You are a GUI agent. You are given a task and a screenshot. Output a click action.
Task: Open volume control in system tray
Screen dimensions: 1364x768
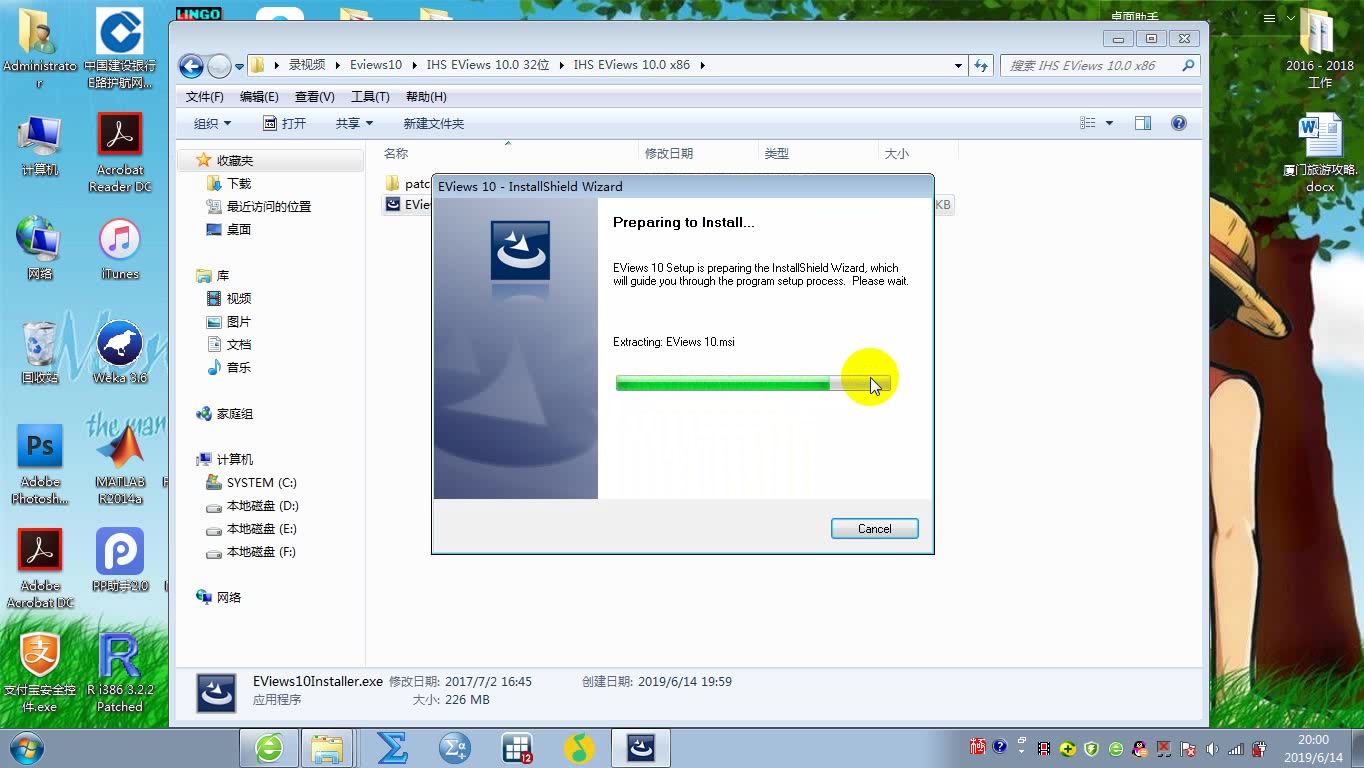point(1212,748)
